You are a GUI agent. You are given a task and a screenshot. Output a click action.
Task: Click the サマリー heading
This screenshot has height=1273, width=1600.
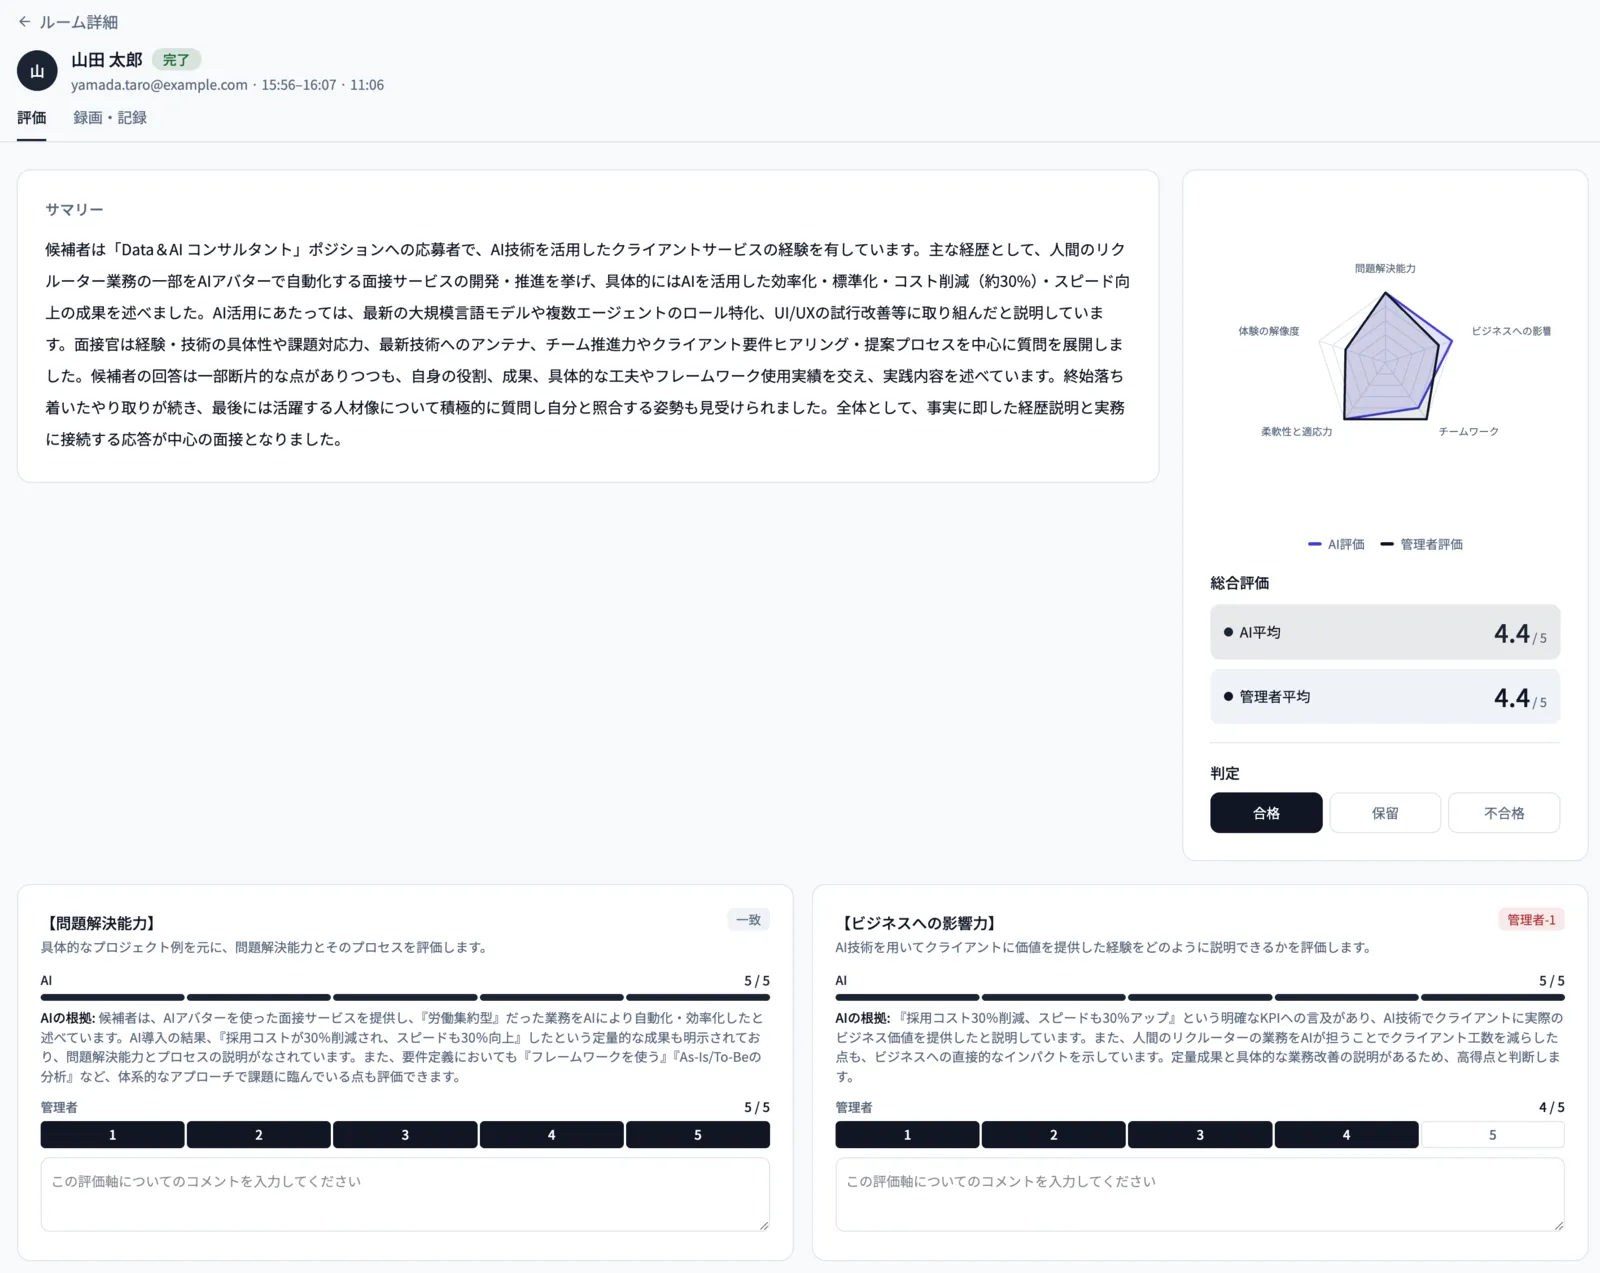coord(74,210)
